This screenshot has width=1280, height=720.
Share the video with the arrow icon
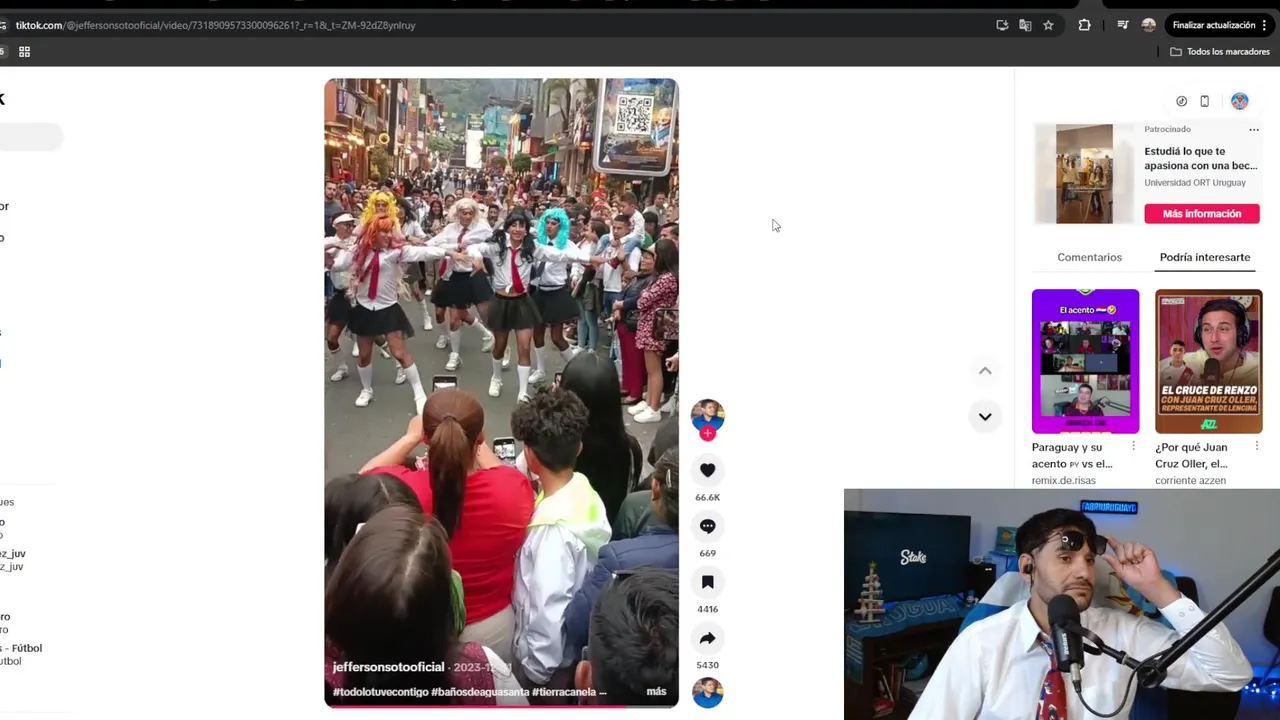[x=707, y=638]
